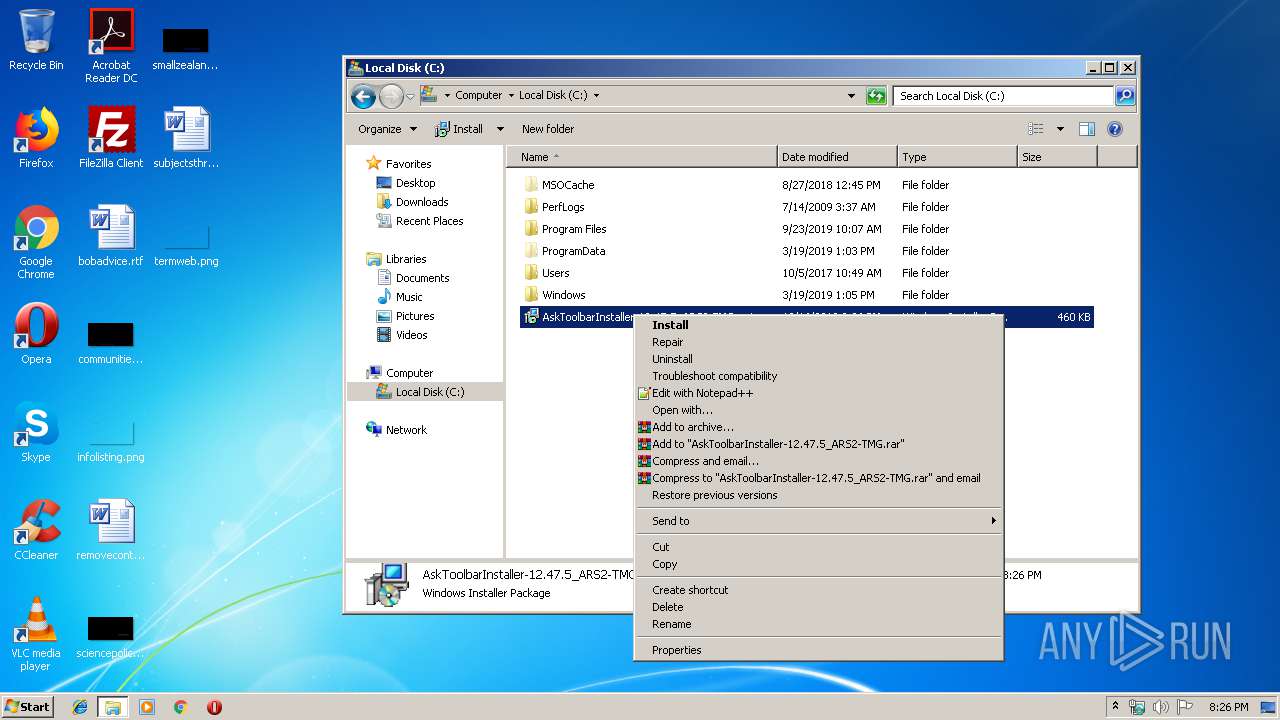Screen dimensions: 1280x720
Task: Open the Explorer help question-mark icon
Action: (x=1115, y=129)
